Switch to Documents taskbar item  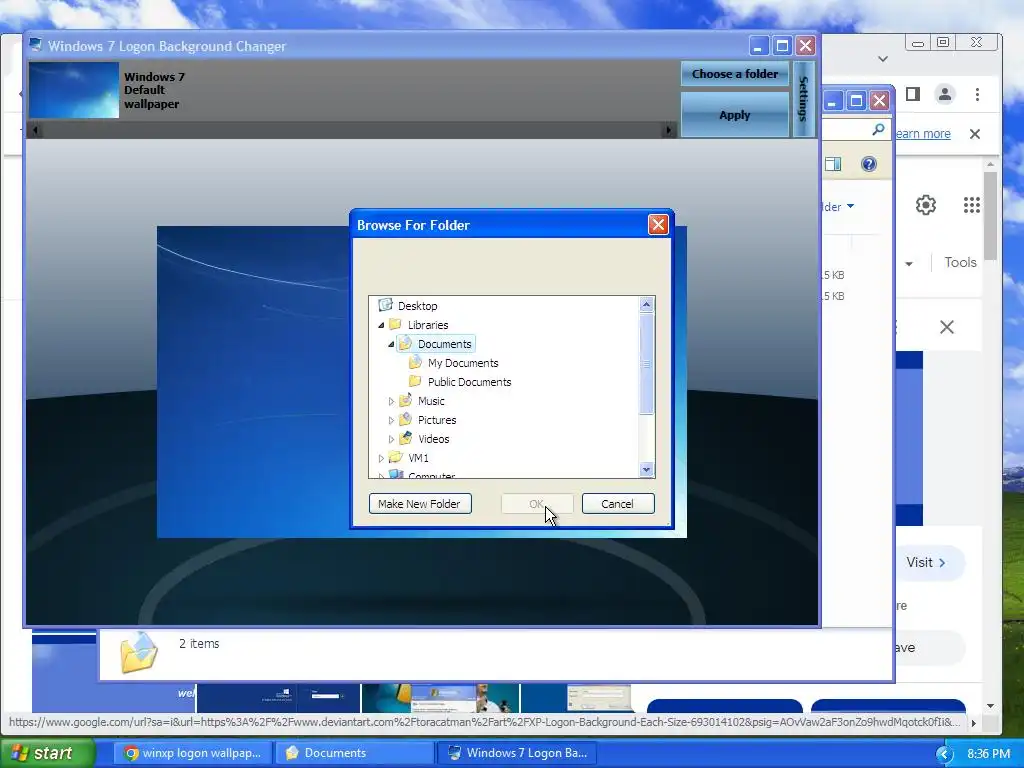tap(353, 753)
